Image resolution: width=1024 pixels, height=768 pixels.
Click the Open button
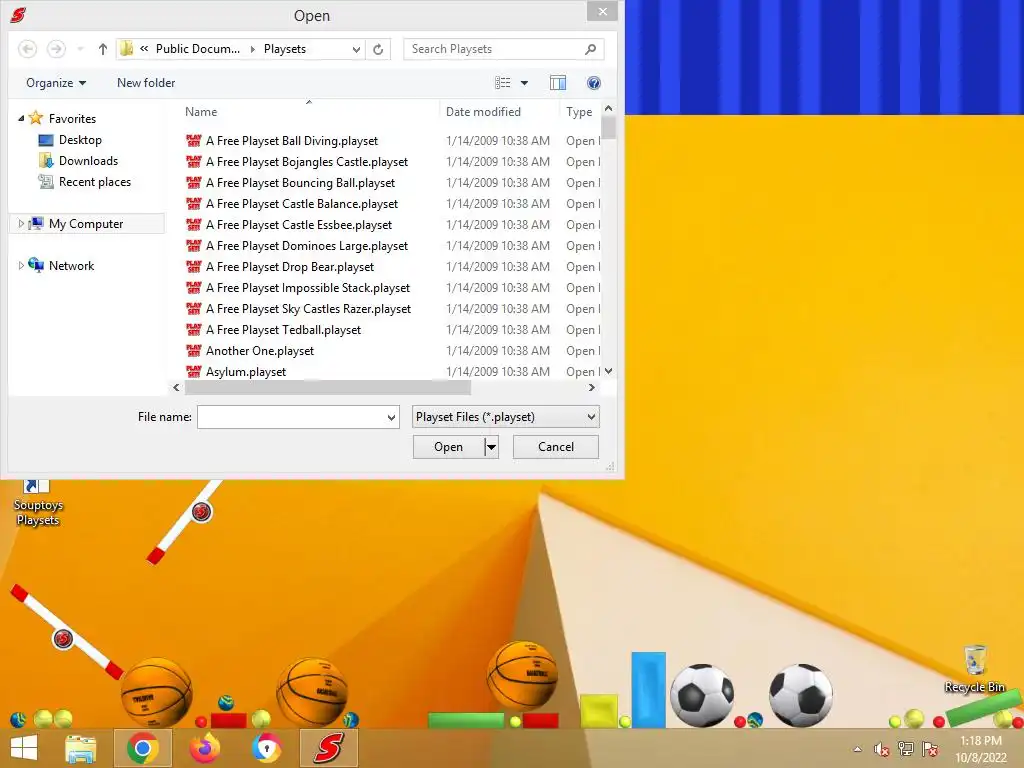click(x=449, y=447)
